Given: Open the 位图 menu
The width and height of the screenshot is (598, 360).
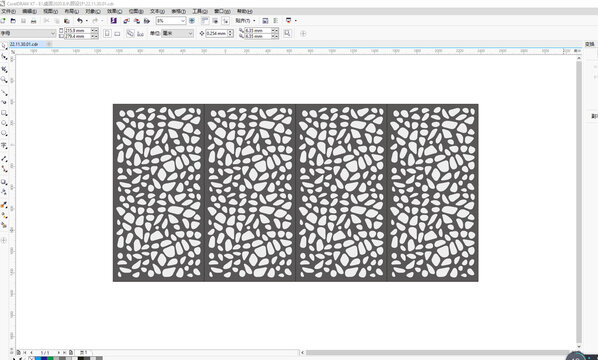Looking at the screenshot, I should pyautogui.click(x=136, y=11).
